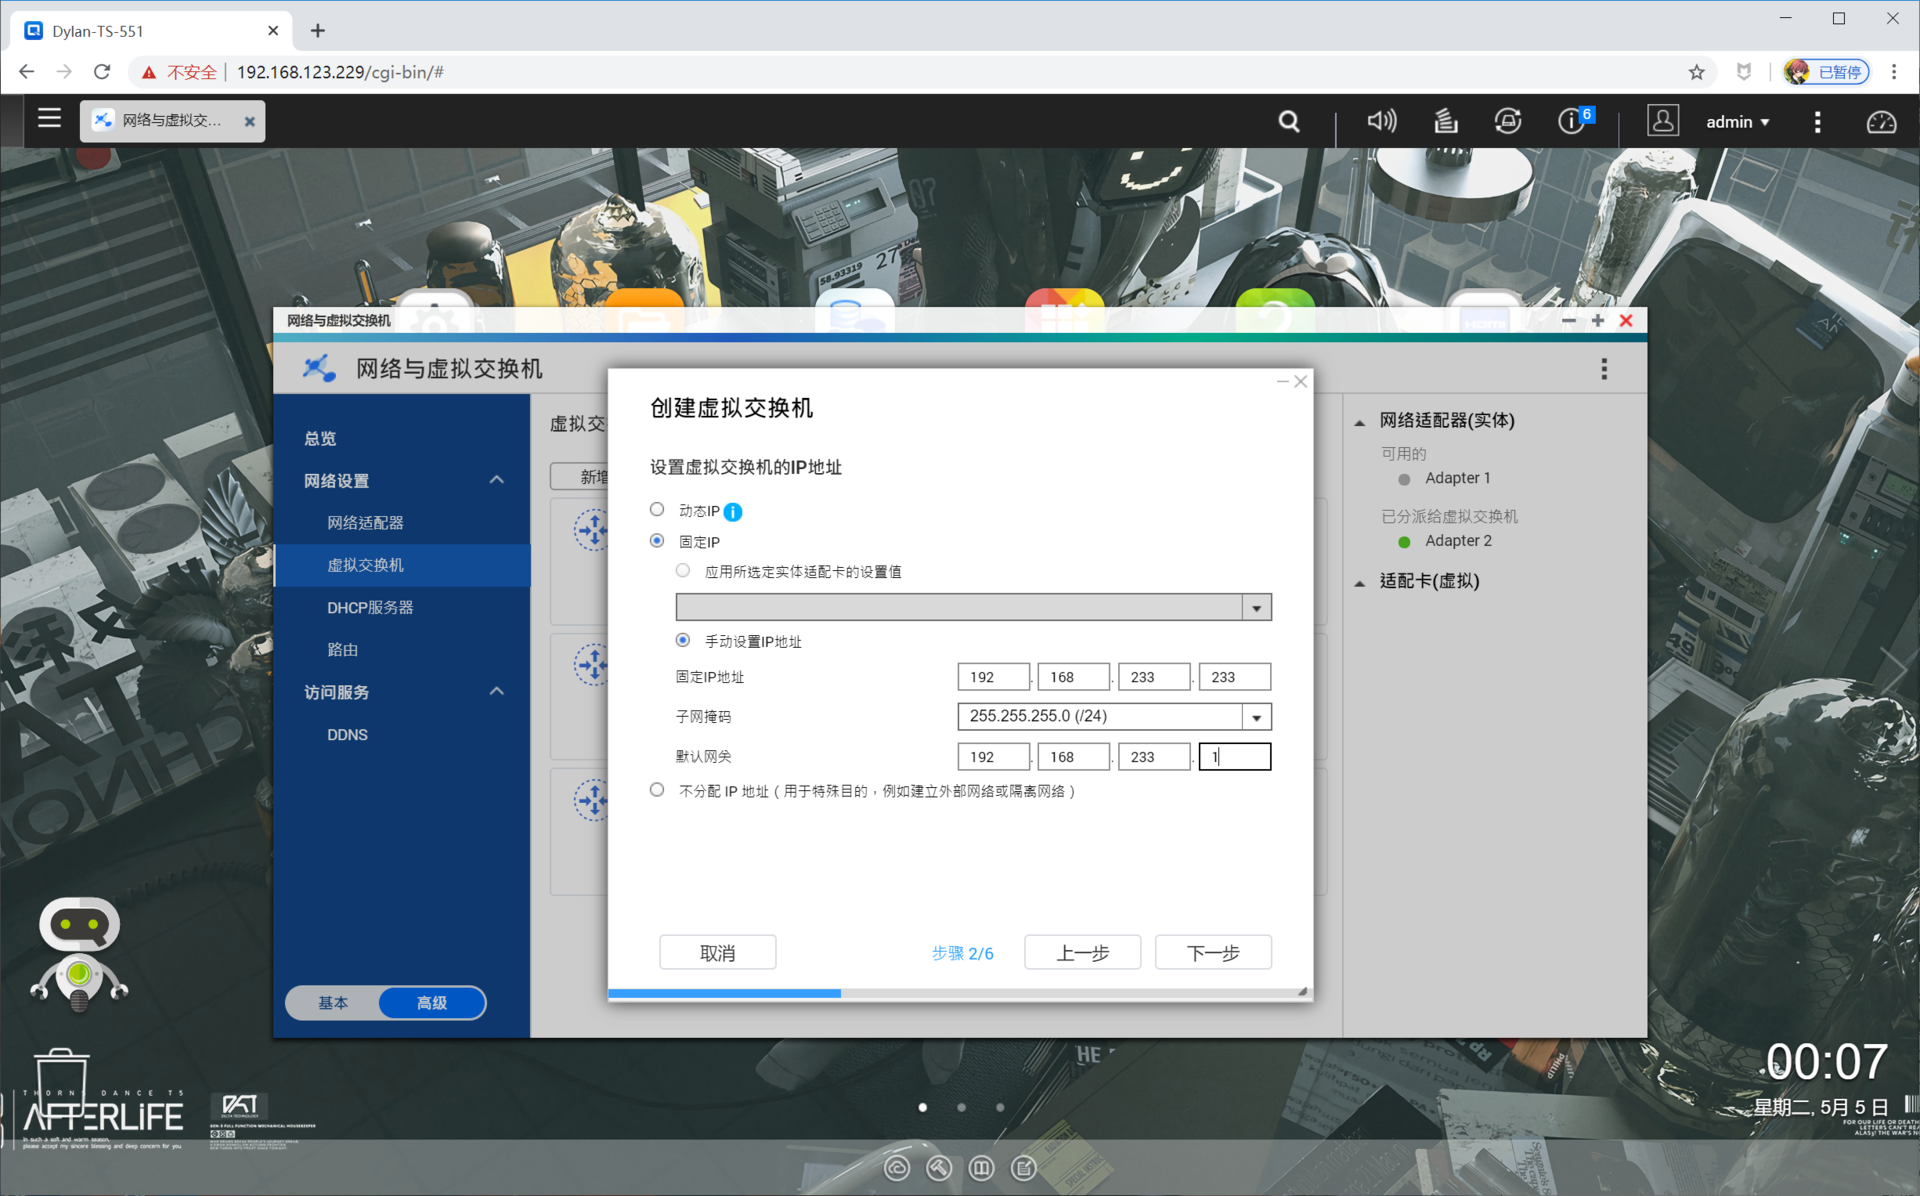This screenshot has height=1196, width=1920.
Task: Open the QTS main menu hamburger icon
Action: pyautogui.click(x=49, y=120)
